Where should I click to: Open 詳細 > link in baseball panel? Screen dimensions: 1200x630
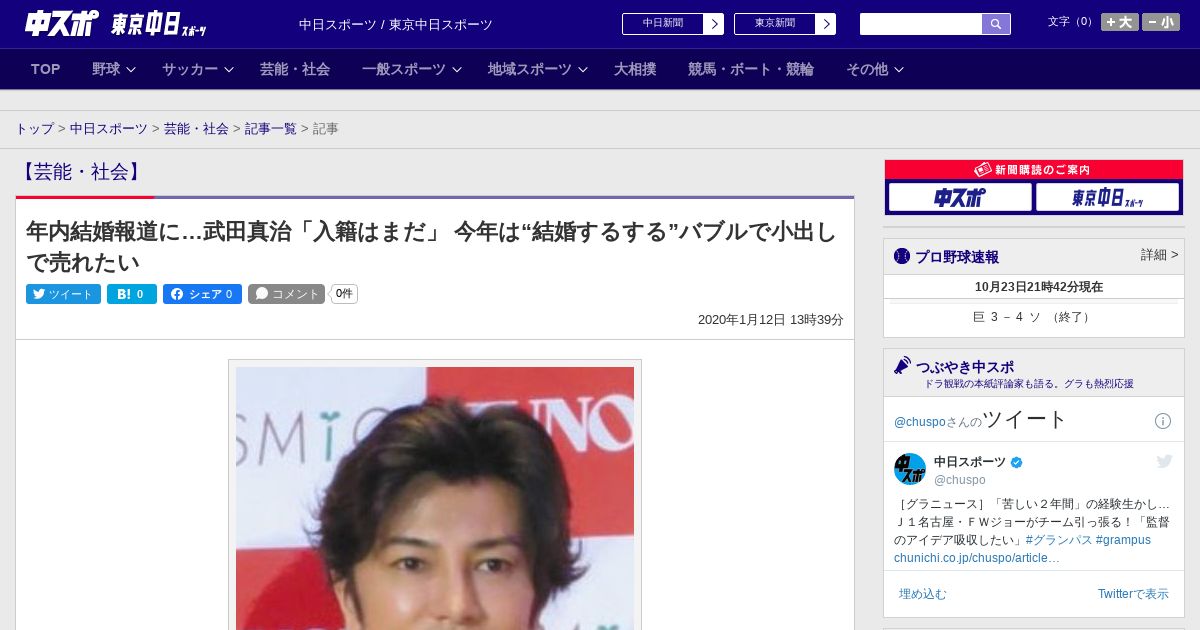pos(1160,255)
